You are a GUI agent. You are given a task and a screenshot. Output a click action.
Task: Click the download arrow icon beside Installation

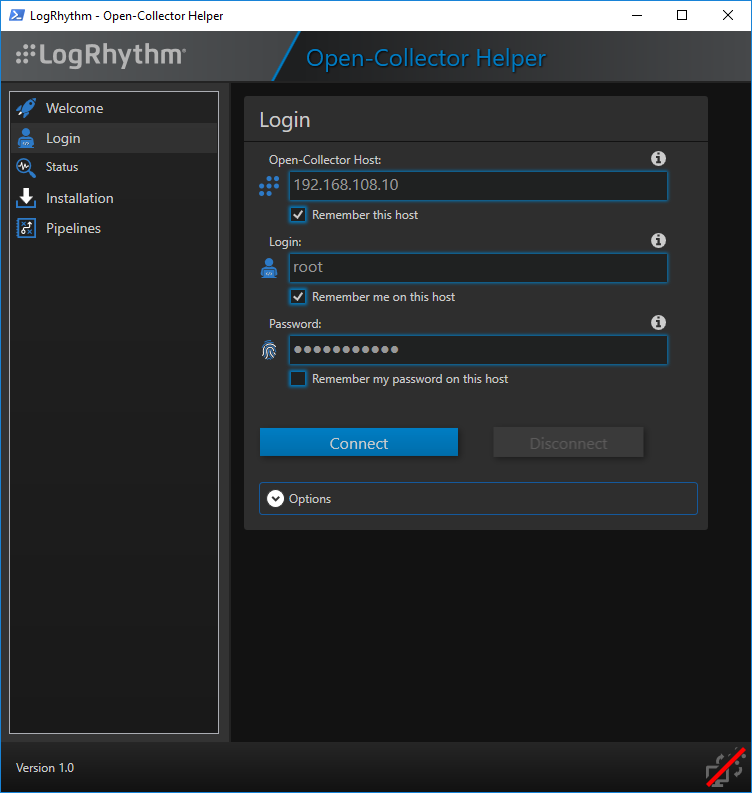click(26, 198)
